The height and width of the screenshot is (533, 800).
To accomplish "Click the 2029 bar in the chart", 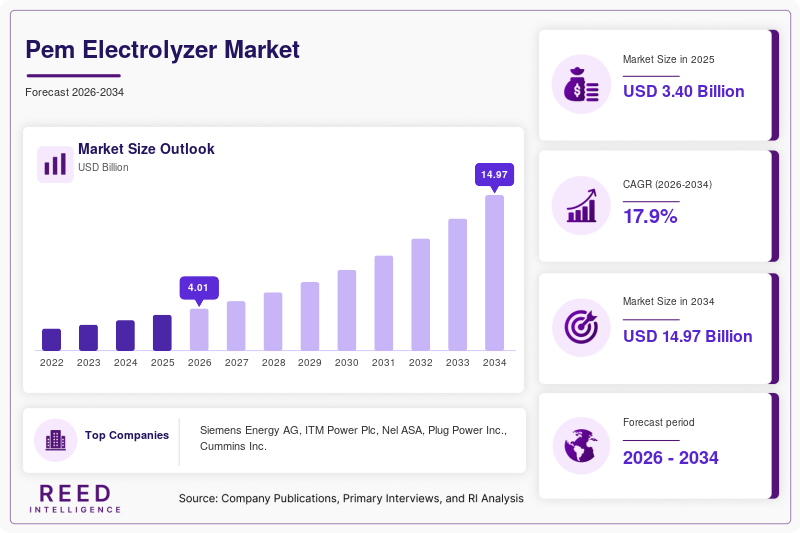I will tap(310, 316).
